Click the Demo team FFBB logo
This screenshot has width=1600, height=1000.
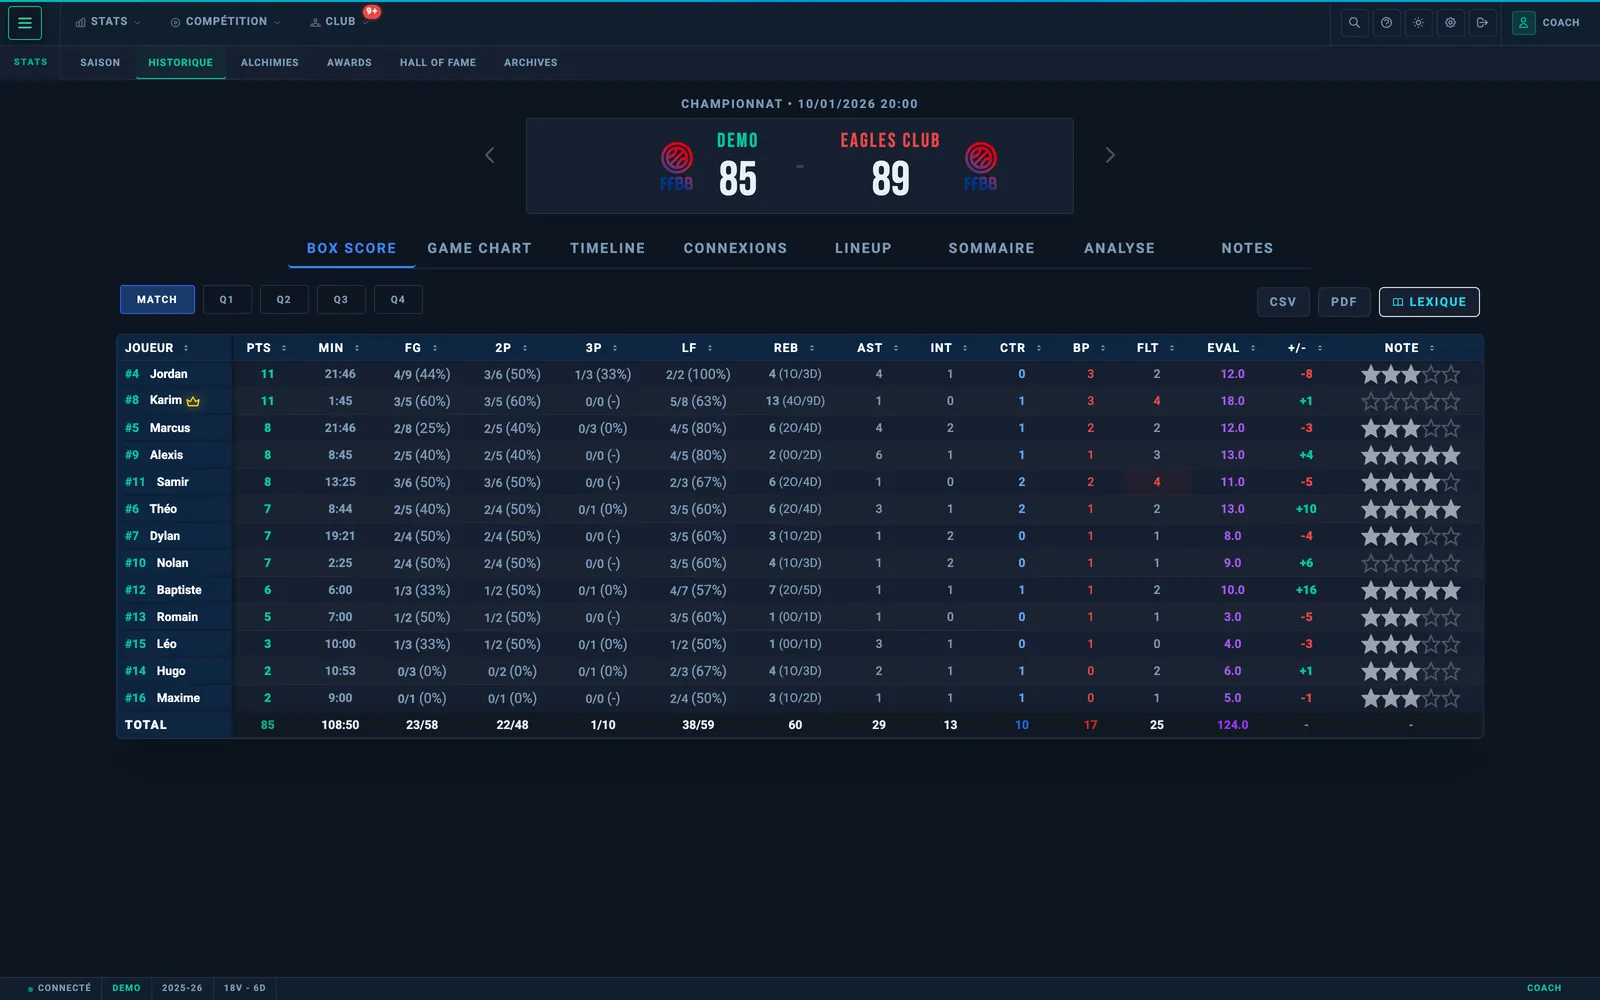(677, 166)
